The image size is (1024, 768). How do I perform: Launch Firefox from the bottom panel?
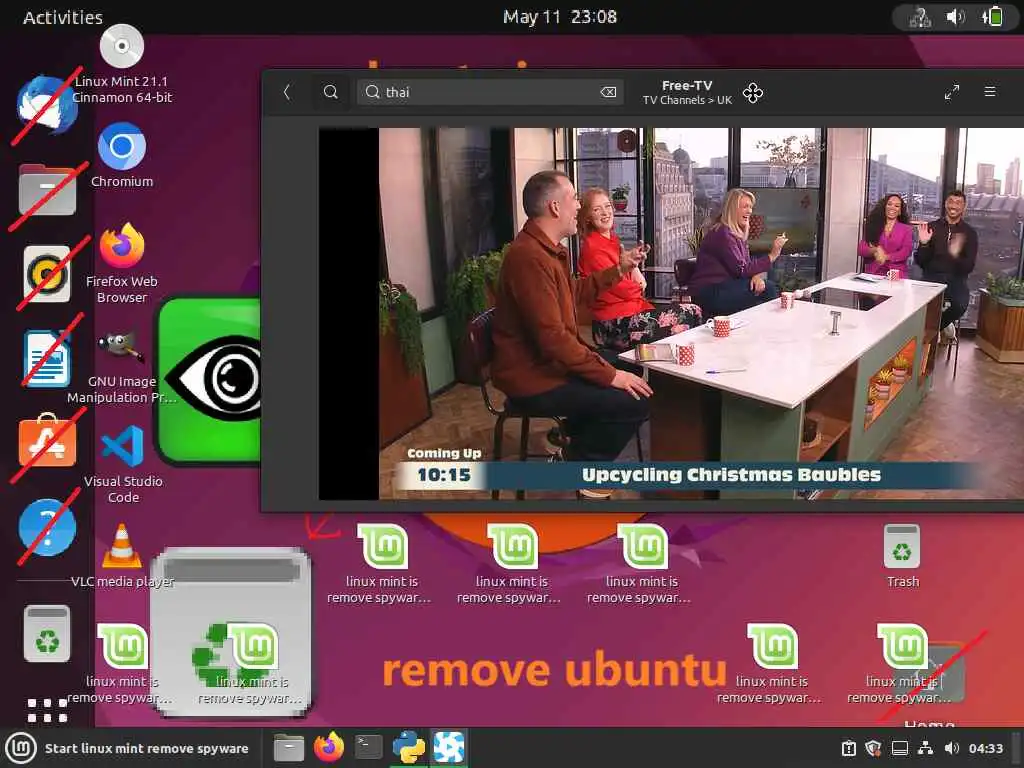click(329, 747)
